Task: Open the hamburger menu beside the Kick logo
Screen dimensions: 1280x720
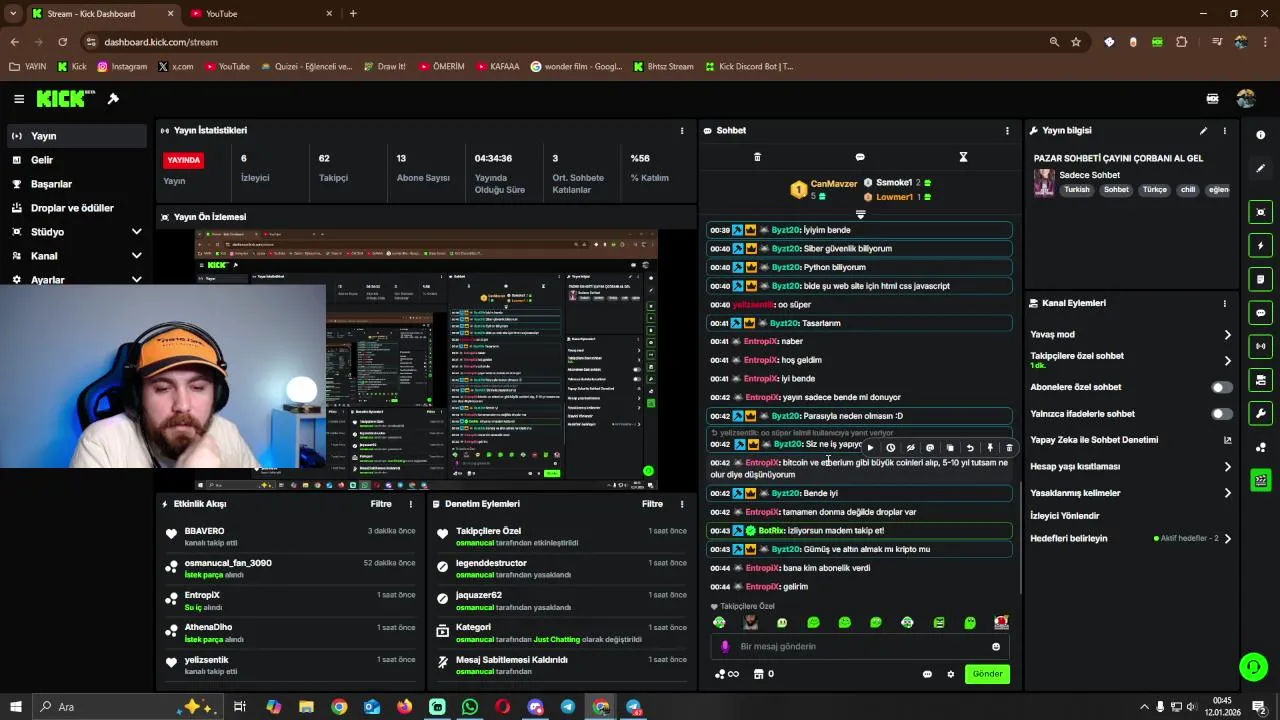Action: point(19,99)
